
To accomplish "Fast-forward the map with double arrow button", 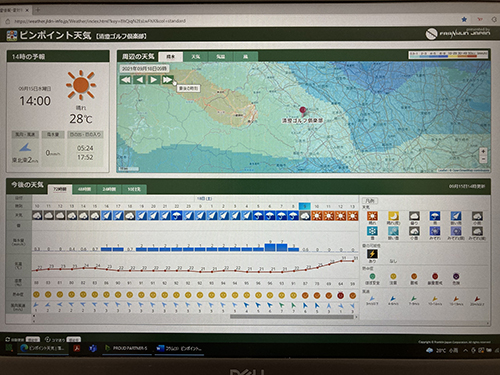I will point(167,80).
